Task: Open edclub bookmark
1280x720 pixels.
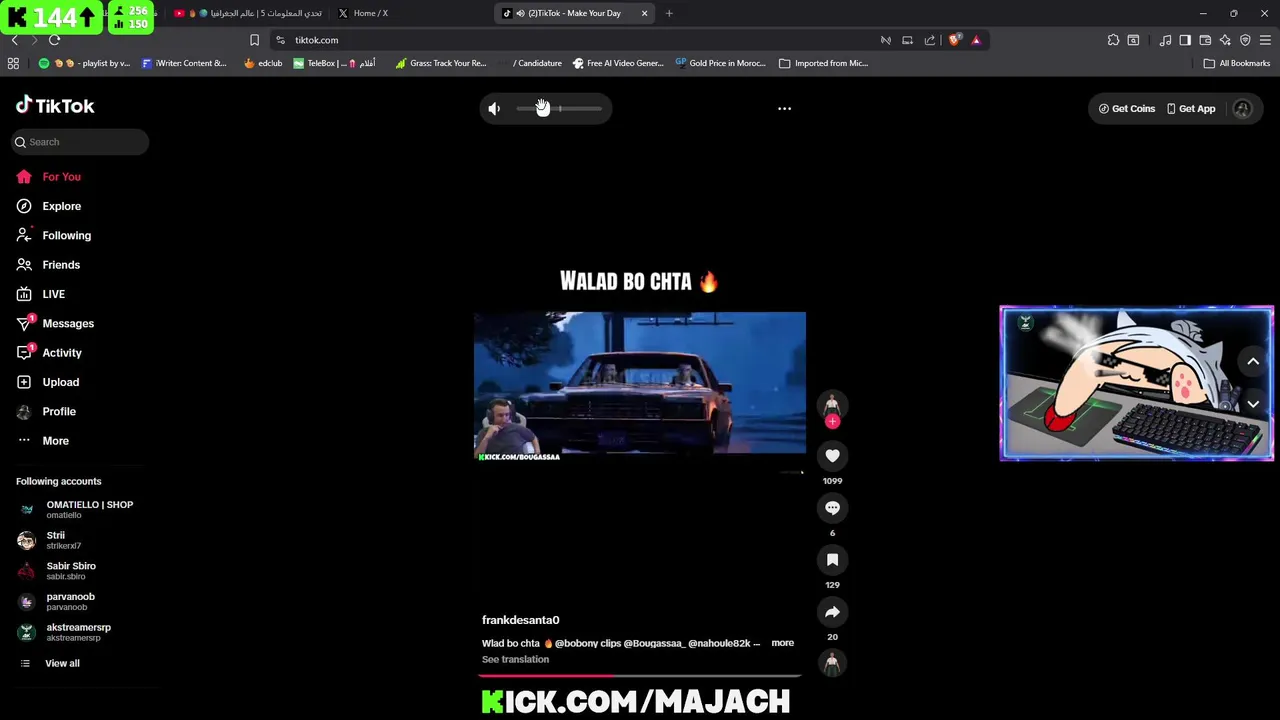Action: (263, 63)
